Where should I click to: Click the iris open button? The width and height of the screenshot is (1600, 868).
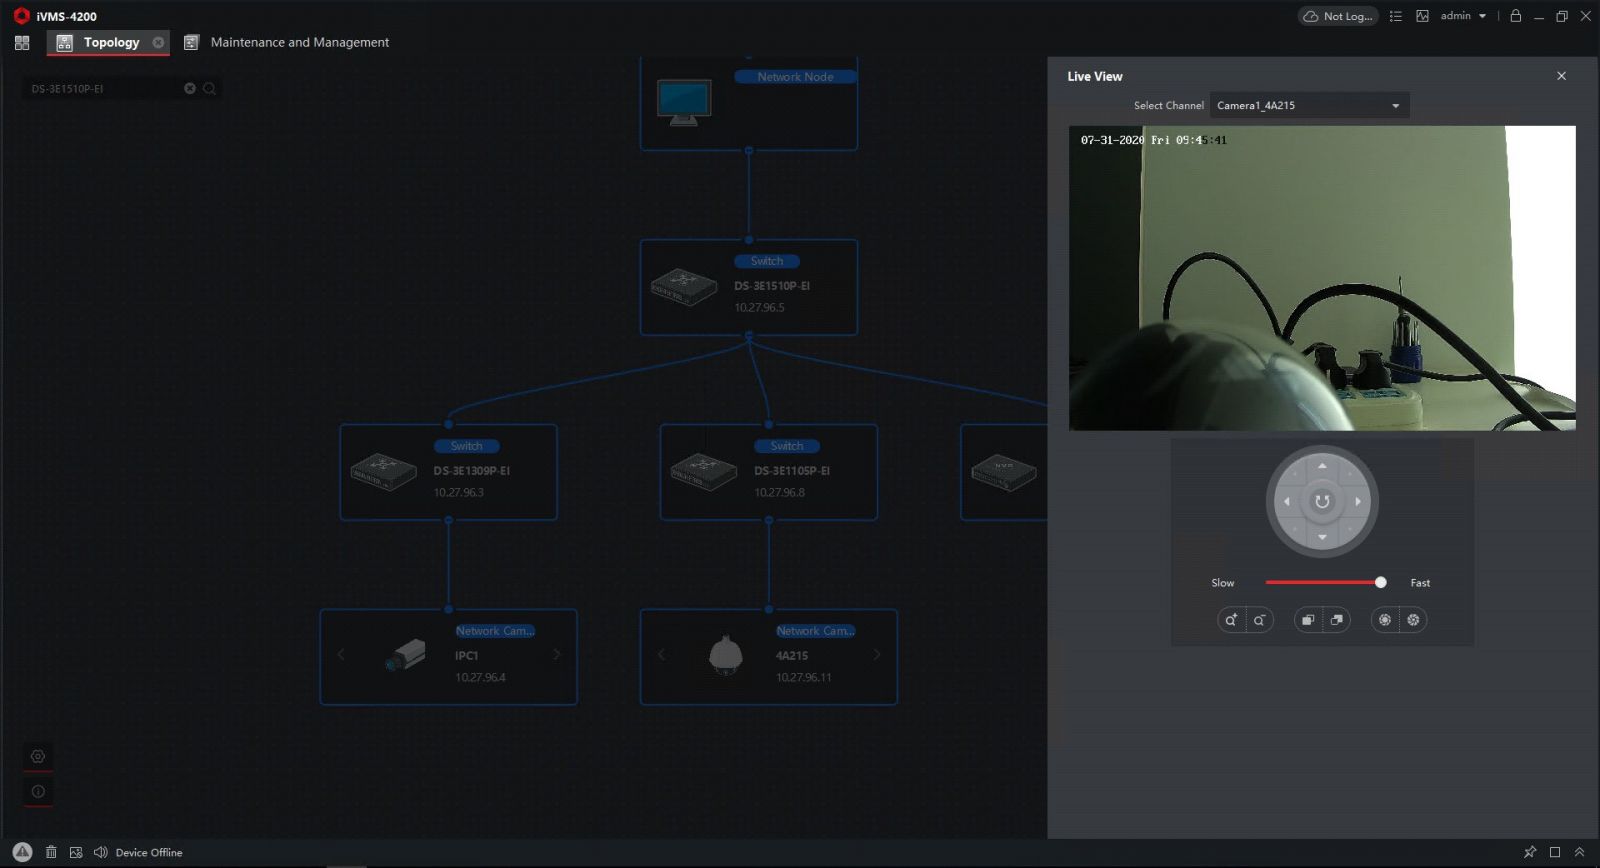tap(1384, 620)
